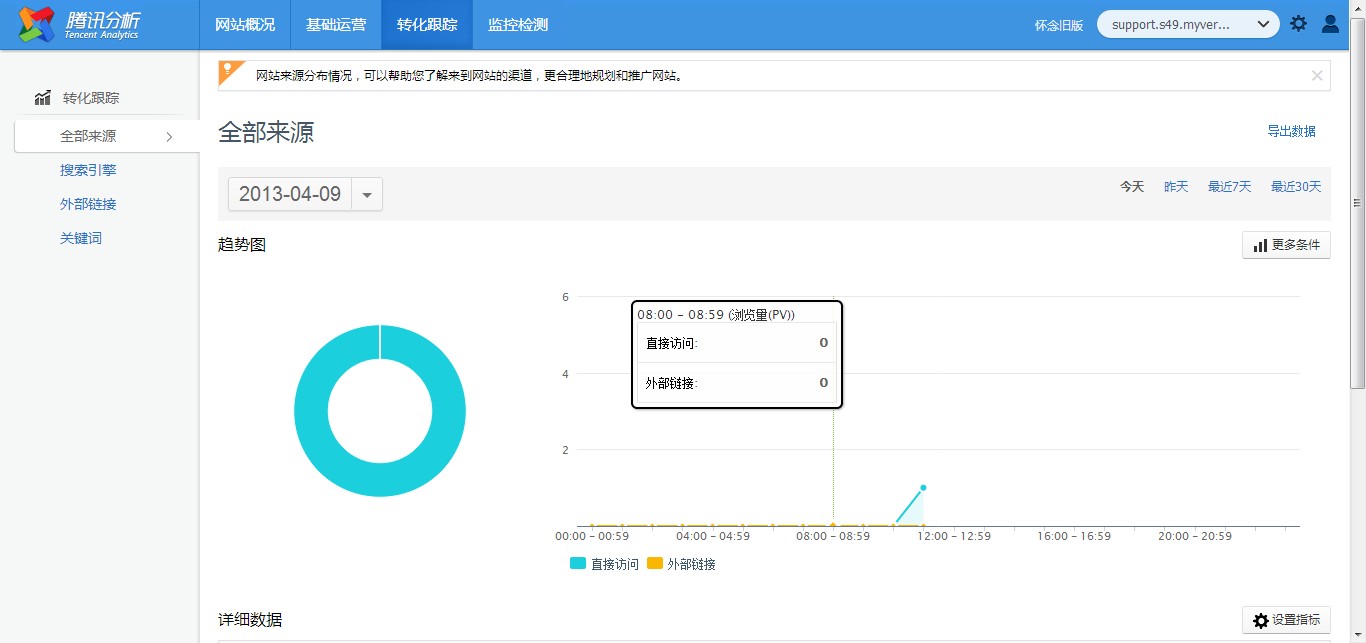This screenshot has width=1366, height=643.
Task: Close the orange tip notification banner
Action: pos(1317,75)
